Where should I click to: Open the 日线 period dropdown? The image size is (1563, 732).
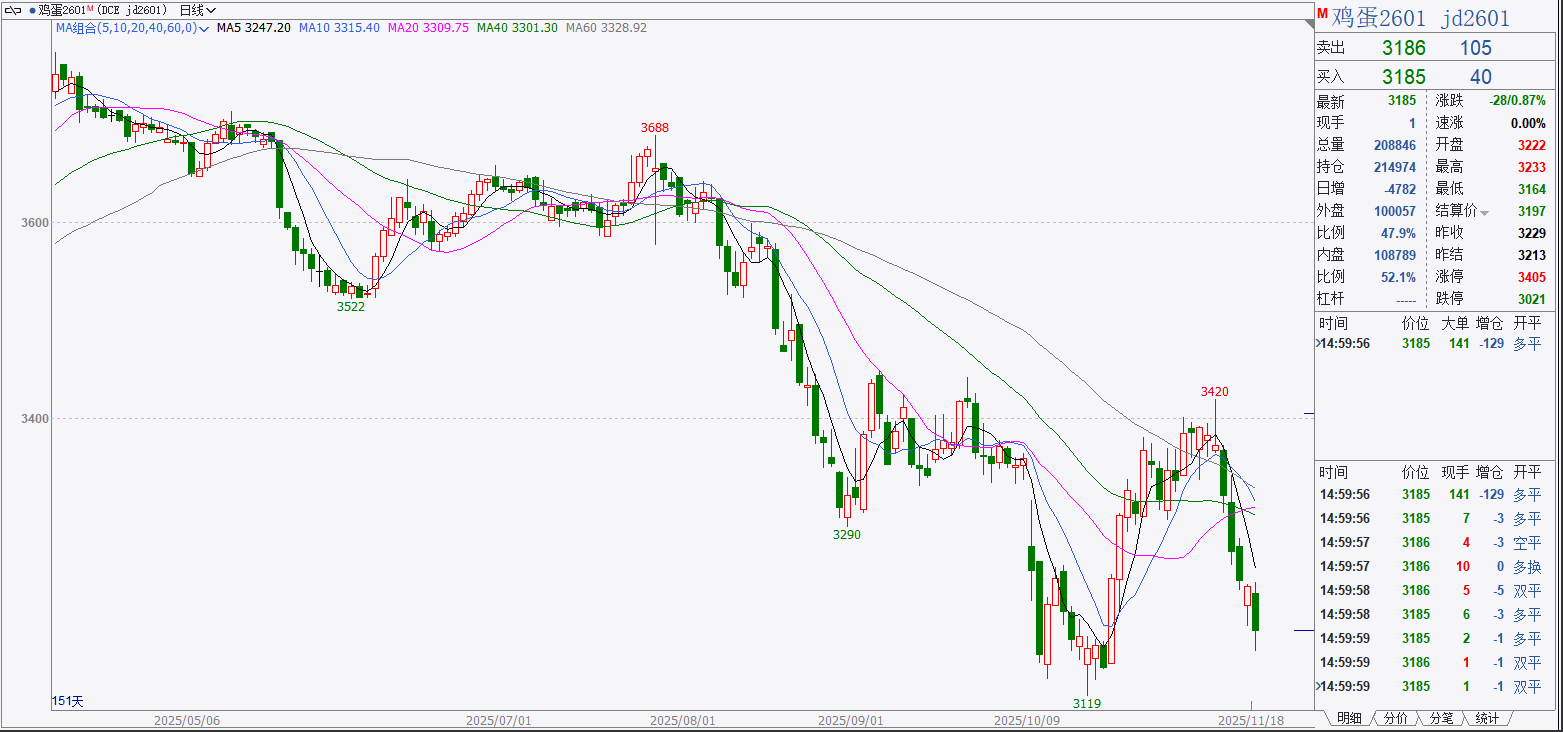(x=197, y=10)
